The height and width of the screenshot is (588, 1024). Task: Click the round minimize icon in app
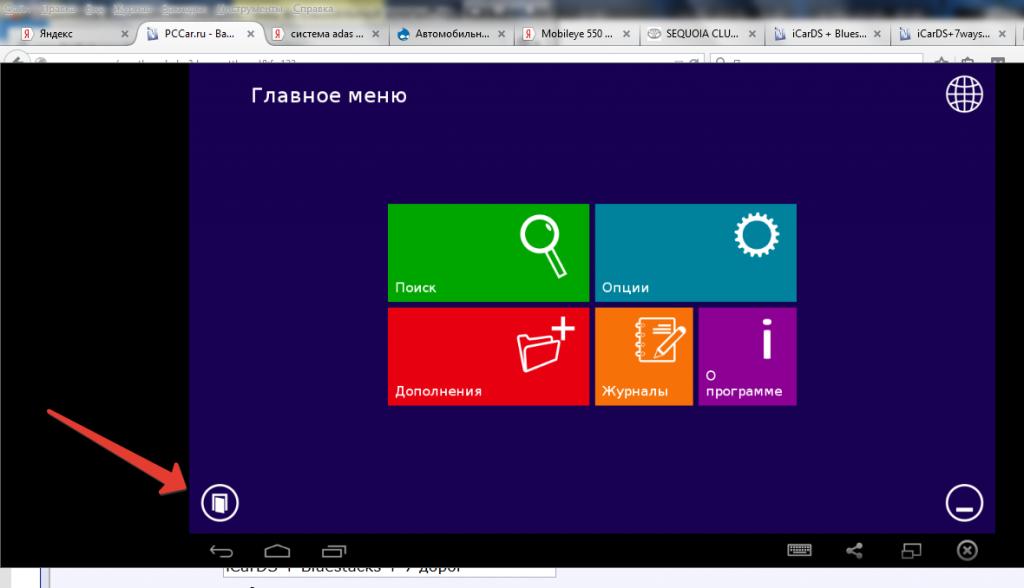click(964, 503)
